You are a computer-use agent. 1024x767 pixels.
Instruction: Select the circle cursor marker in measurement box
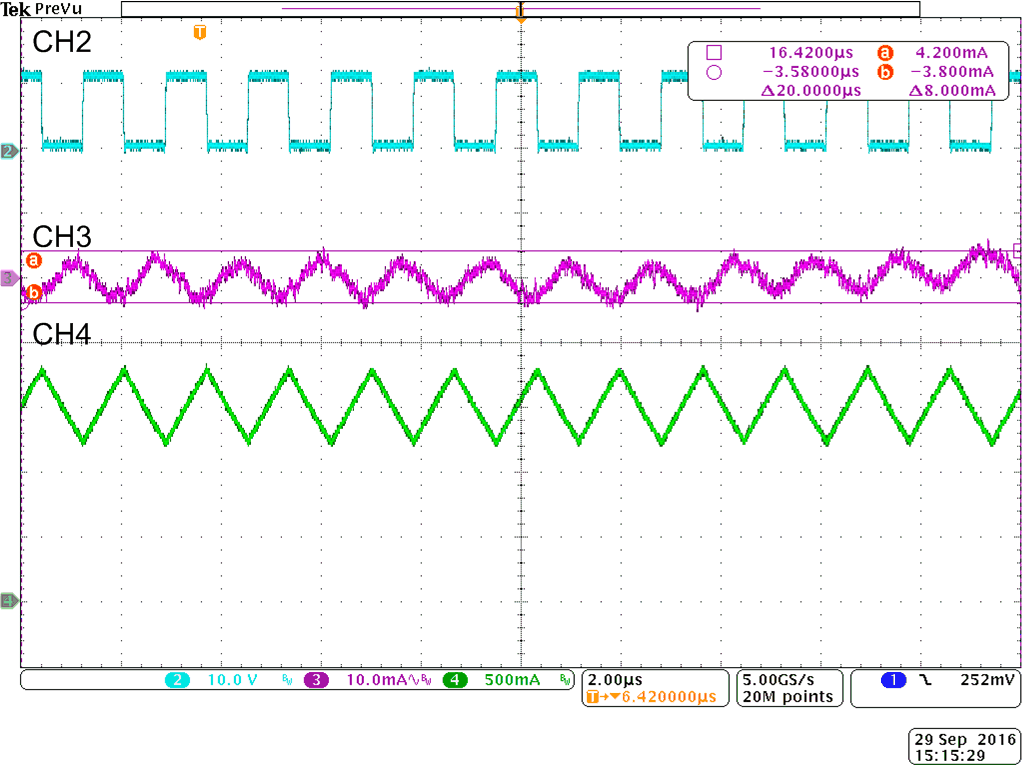[x=714, y=72]
